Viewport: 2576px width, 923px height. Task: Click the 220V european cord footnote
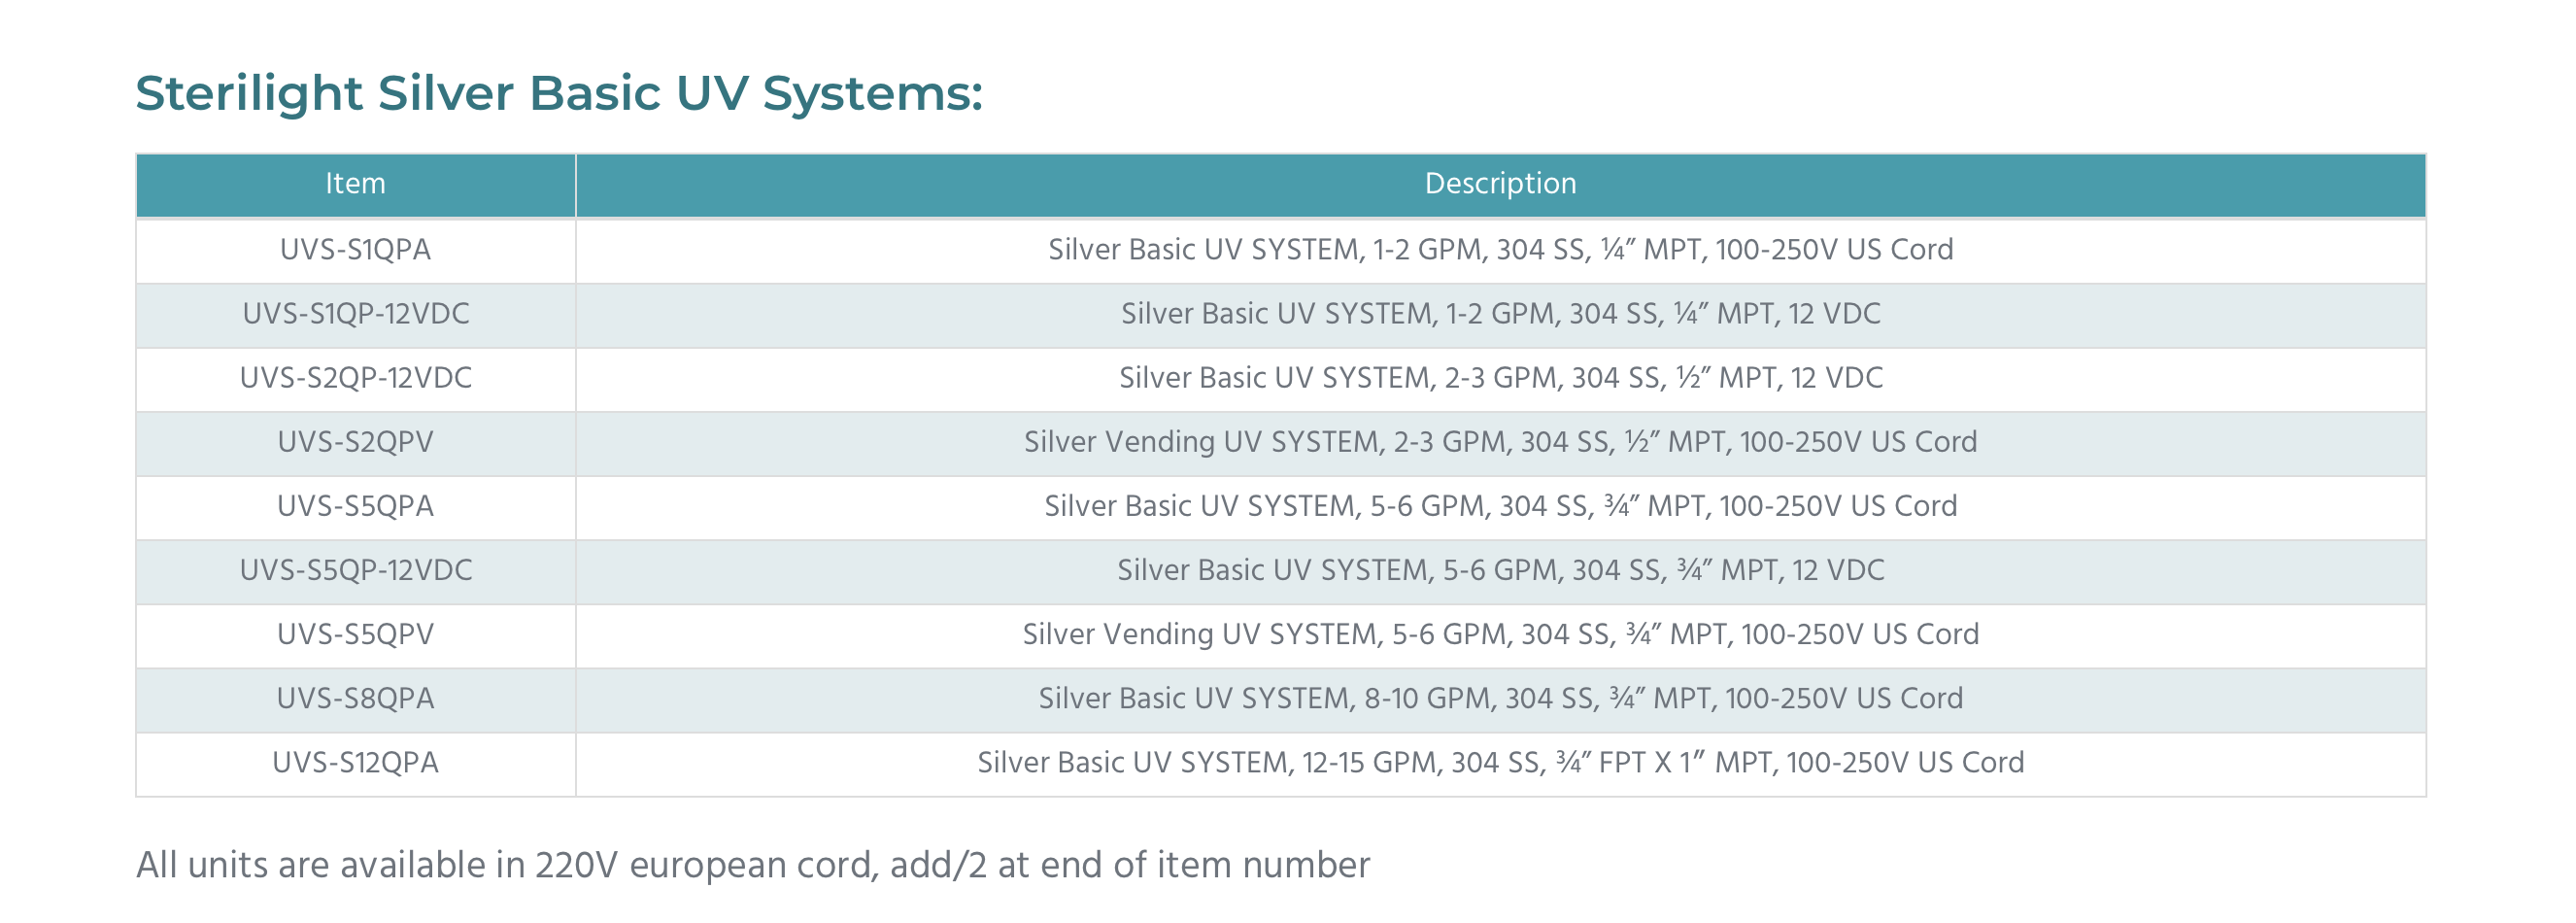752,866
